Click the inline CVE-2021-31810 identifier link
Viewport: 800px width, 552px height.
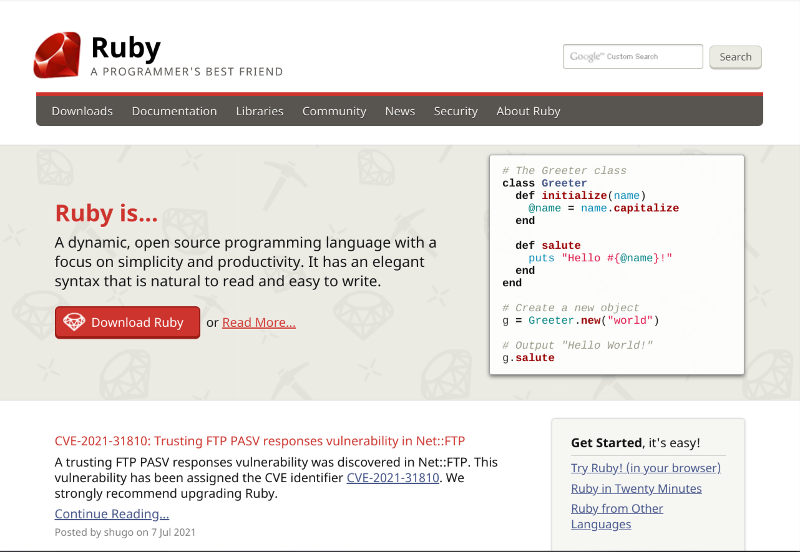[x=393, y=478]
